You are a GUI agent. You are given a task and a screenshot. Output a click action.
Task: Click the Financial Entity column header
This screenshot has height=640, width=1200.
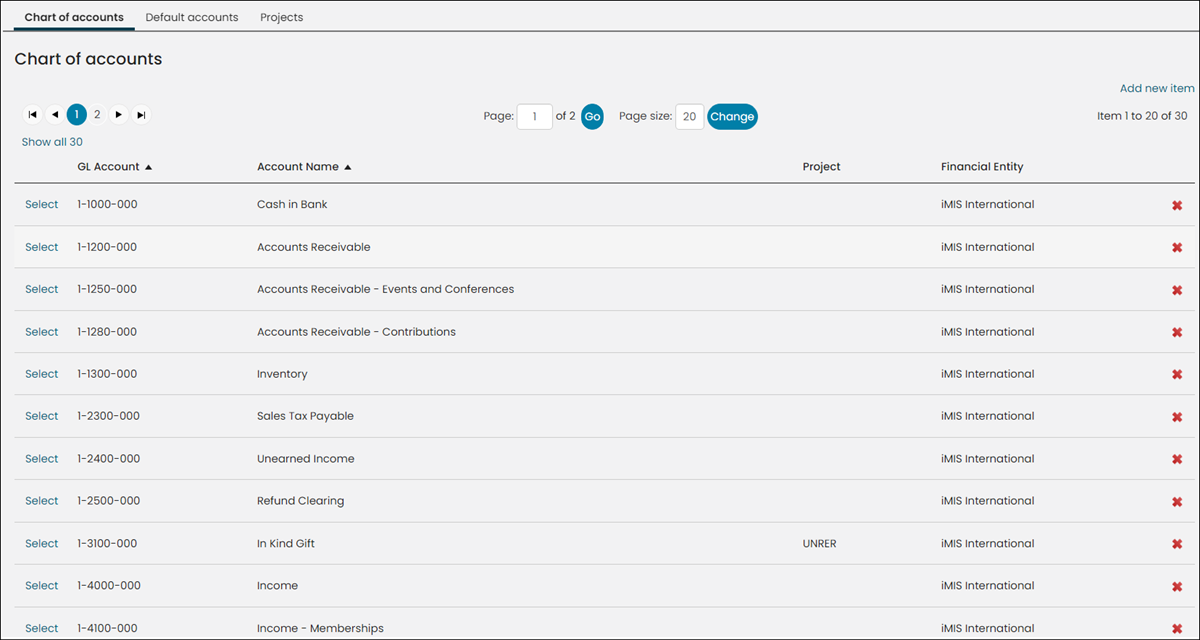point(982,167)
